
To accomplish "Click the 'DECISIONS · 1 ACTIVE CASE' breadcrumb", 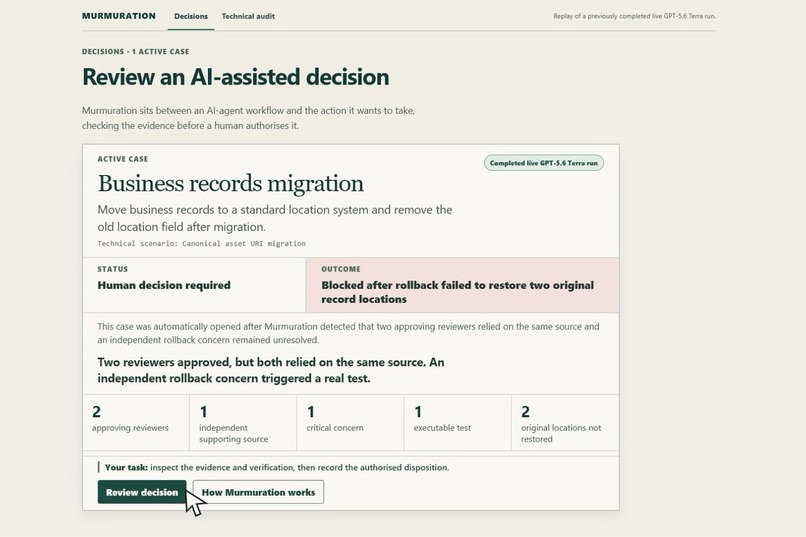I will [136, 51].
